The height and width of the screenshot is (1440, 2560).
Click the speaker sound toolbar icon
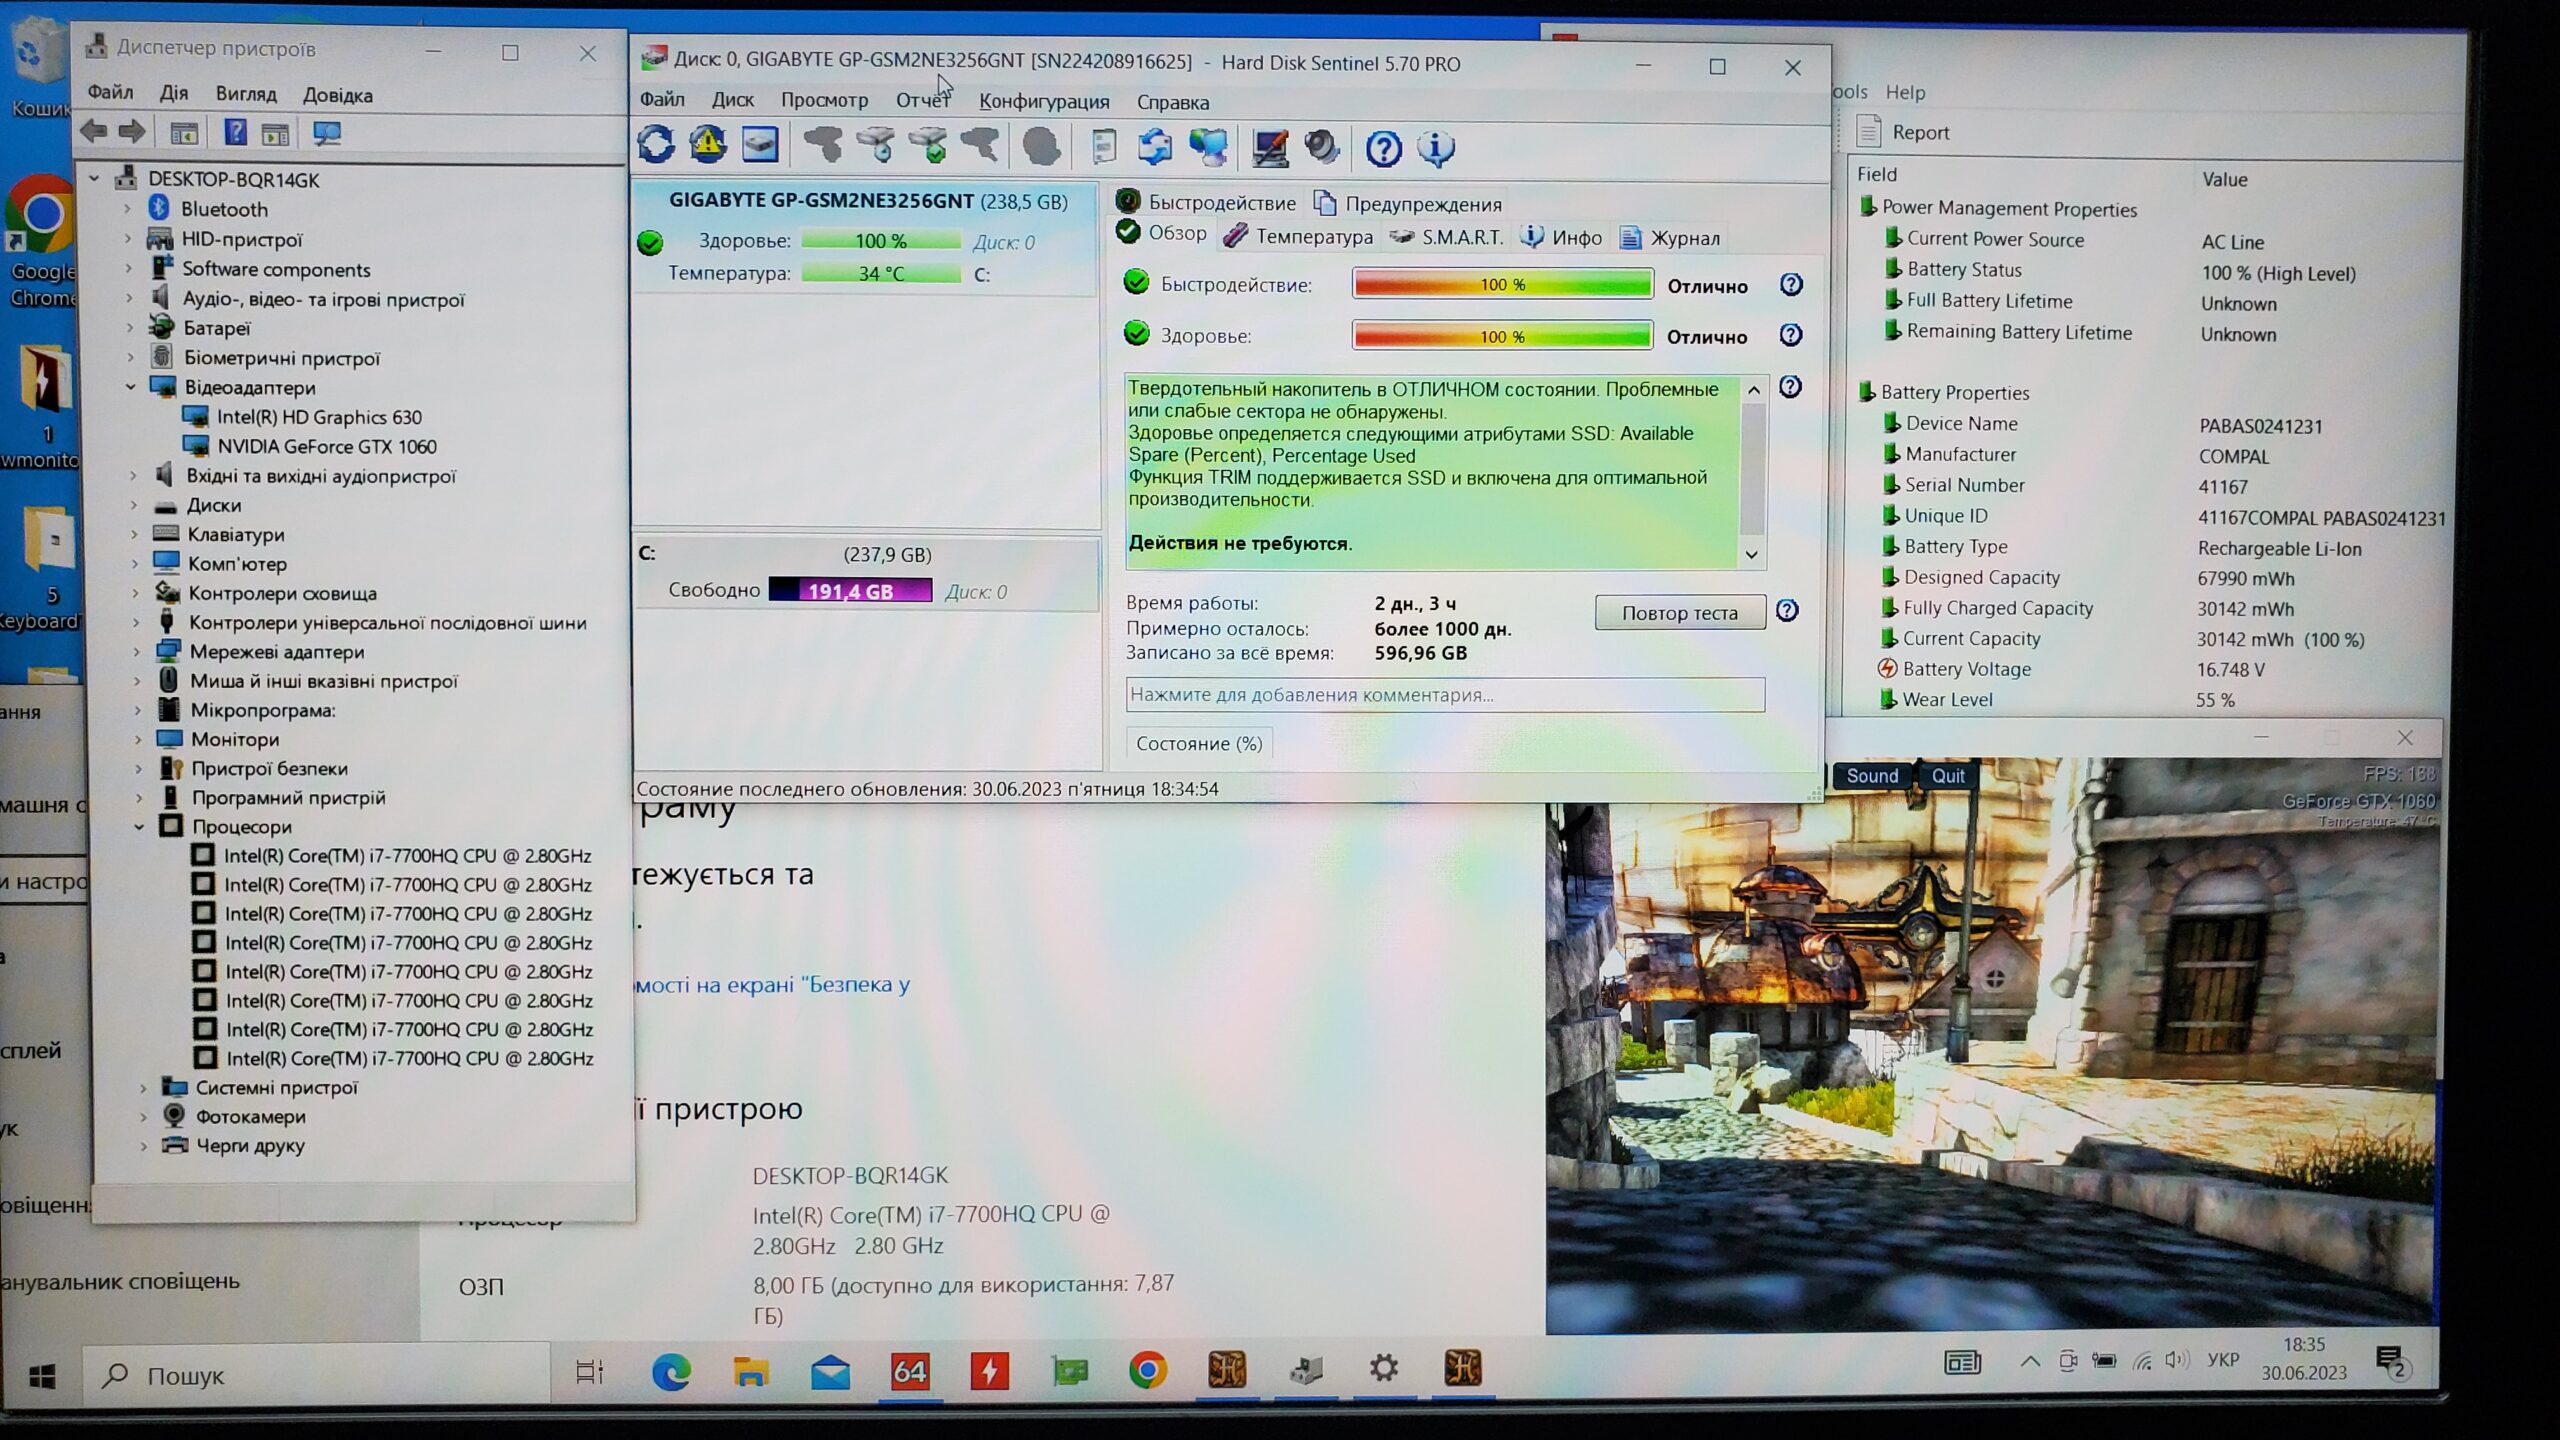[x=1321, y=148]
